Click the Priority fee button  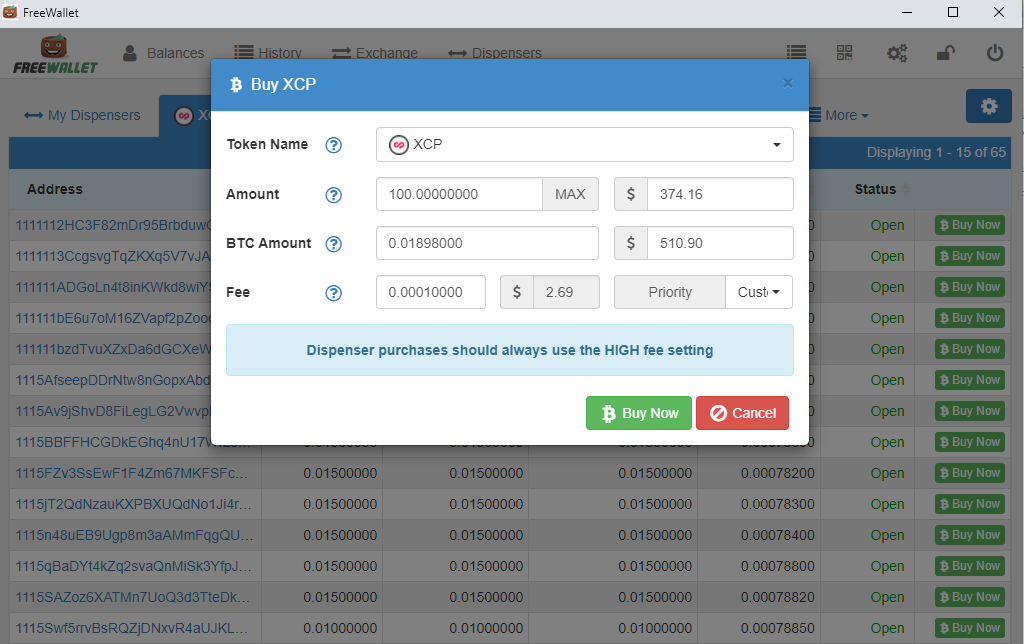point(669,292)
